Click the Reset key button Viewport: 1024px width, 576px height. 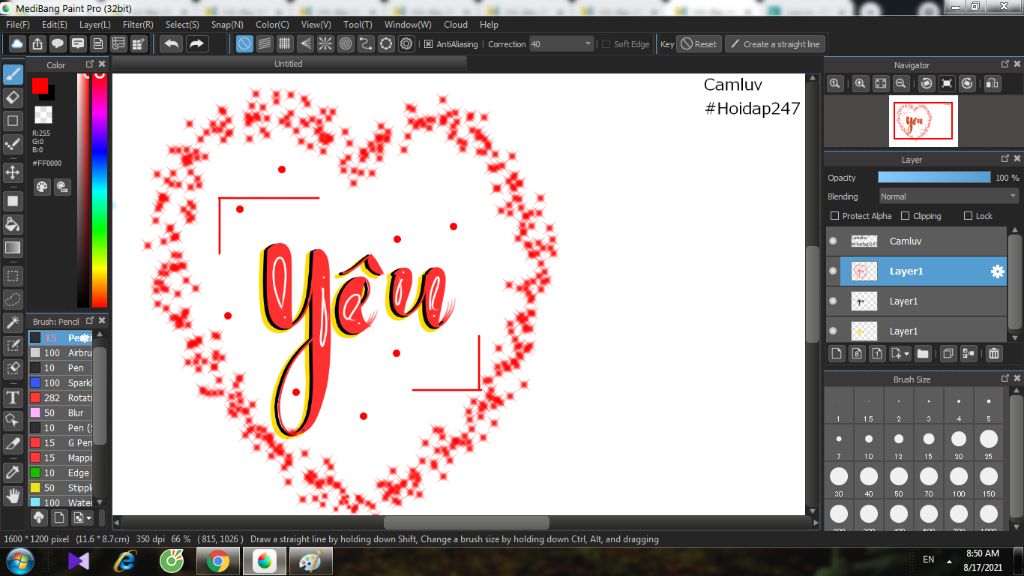[x=699, y=44]
